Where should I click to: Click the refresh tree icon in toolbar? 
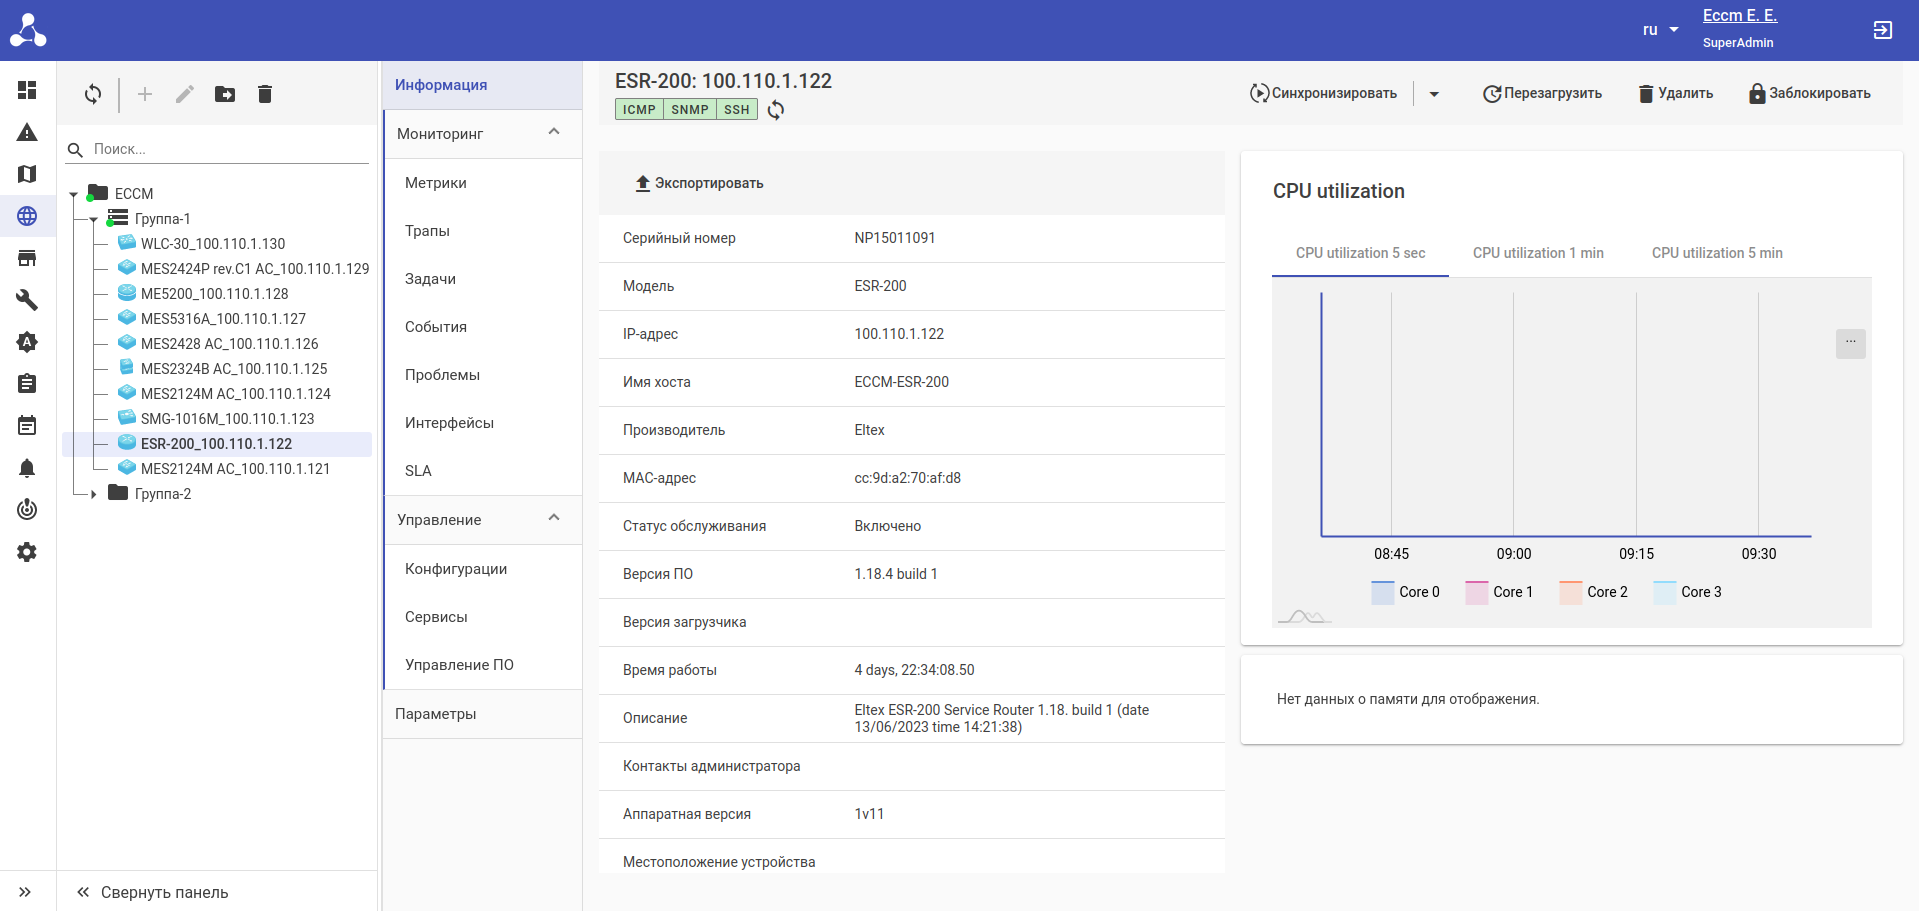[93, 94]
